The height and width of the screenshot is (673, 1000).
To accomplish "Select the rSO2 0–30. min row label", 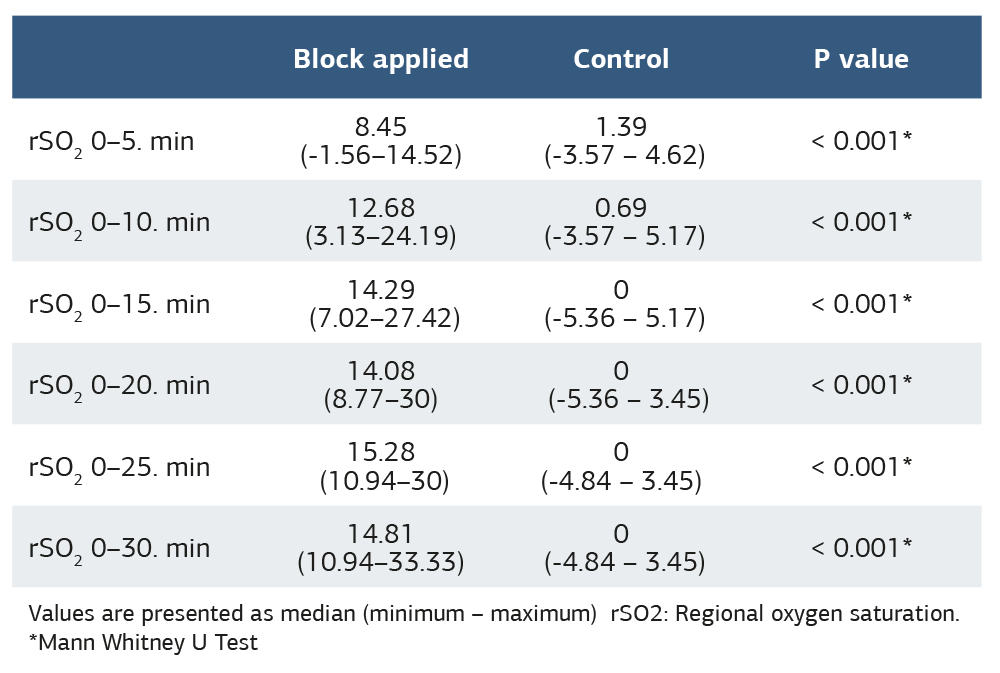I will (x=119, y=547).
